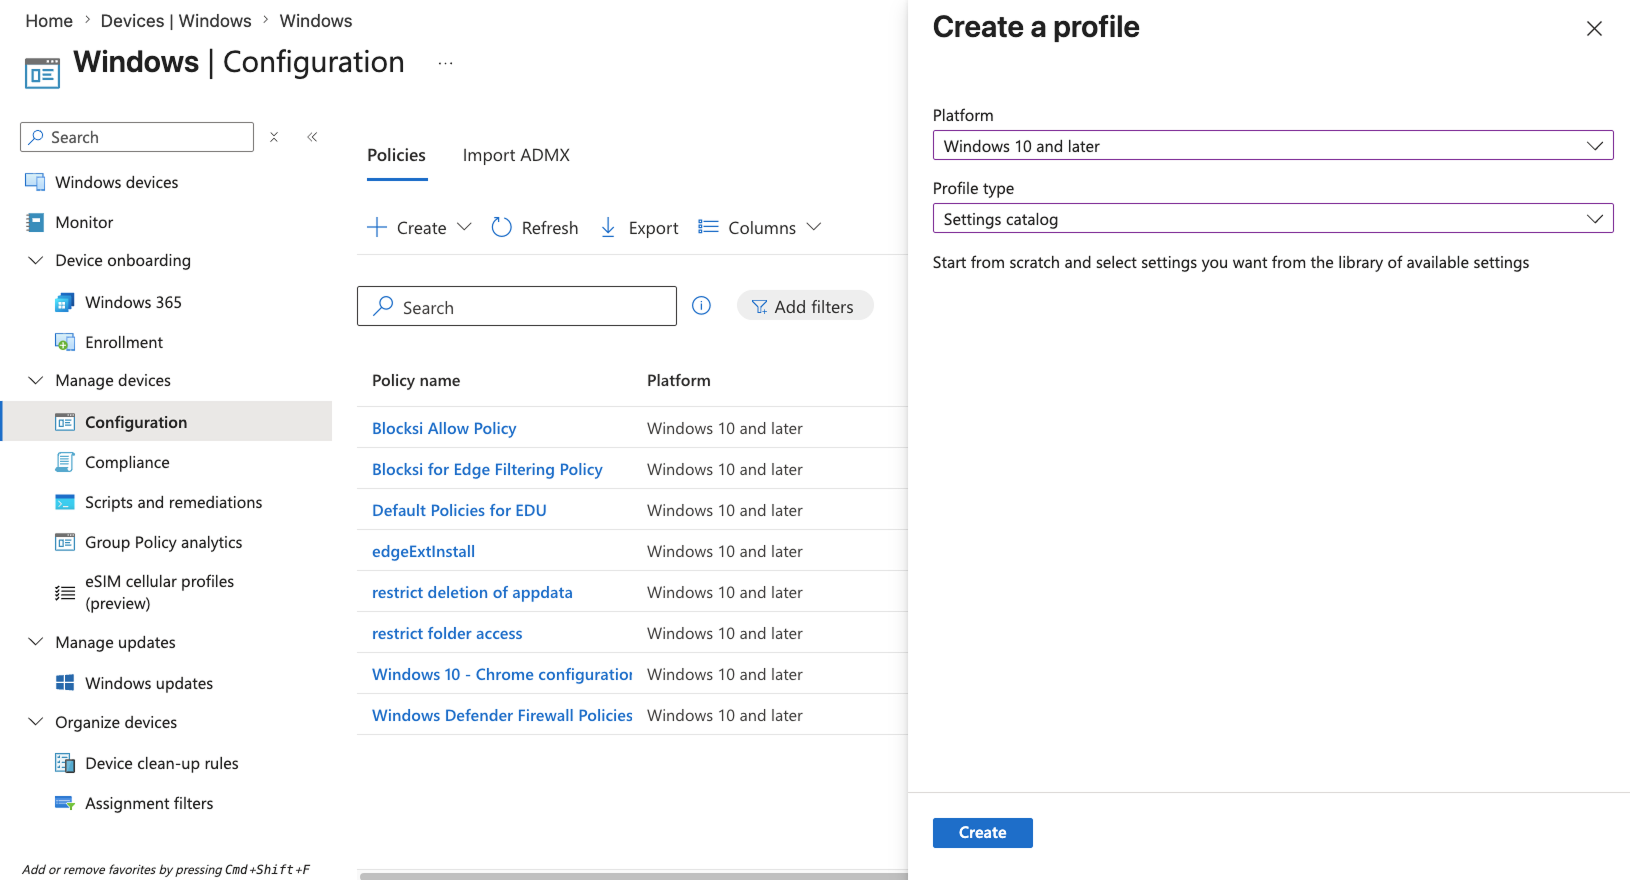Viewport: 1630px width, 880px height.
Task: Open the ellipsis menu beside page title
Action: [x=446, y=63]
